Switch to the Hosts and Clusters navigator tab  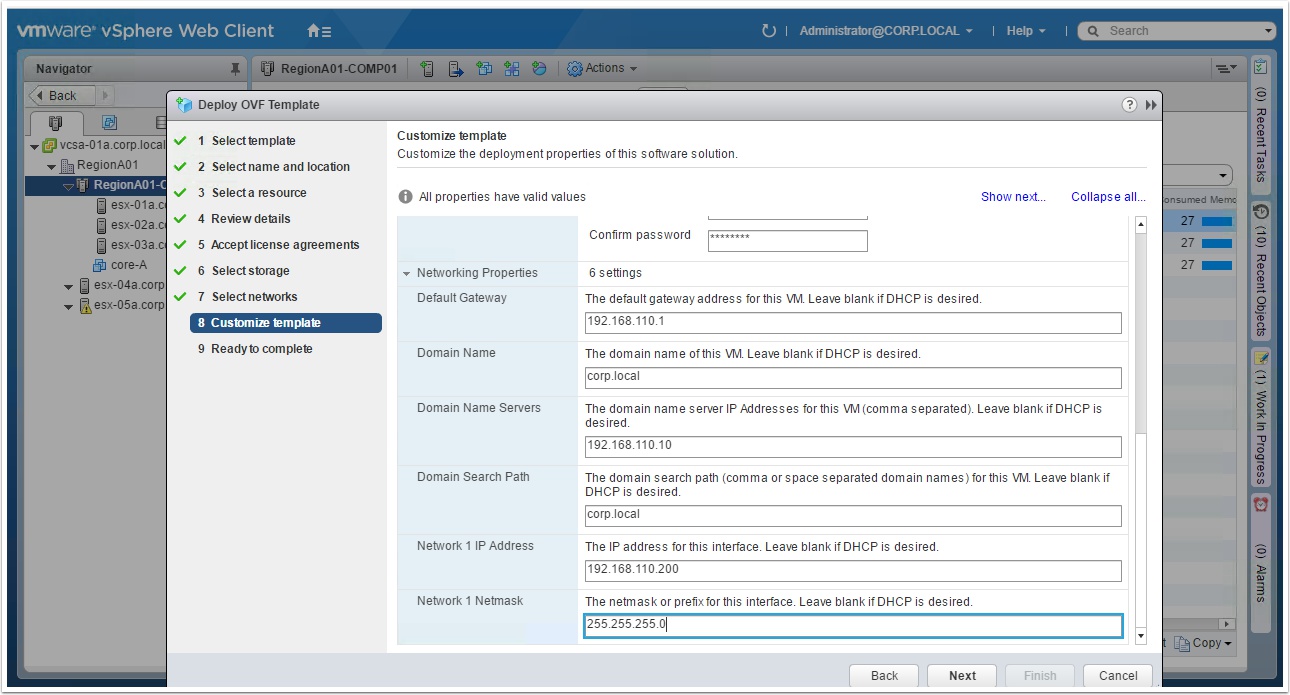[x=56, y=123]
